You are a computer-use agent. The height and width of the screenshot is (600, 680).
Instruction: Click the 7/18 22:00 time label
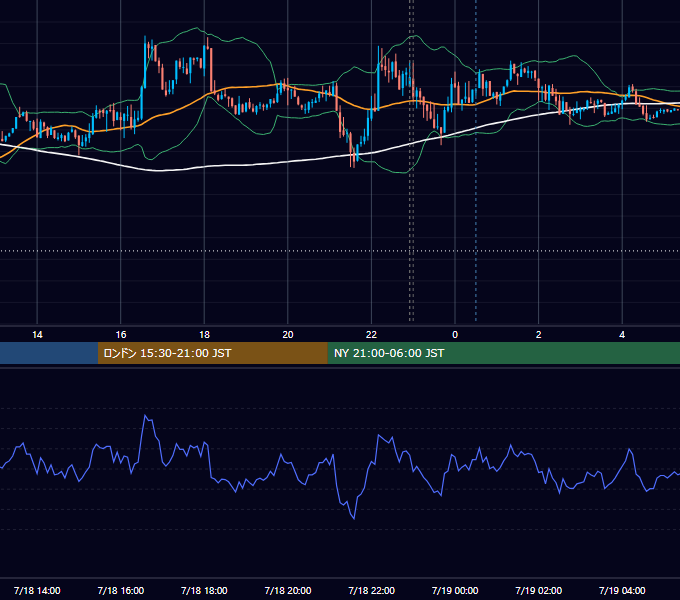(372, 590)
